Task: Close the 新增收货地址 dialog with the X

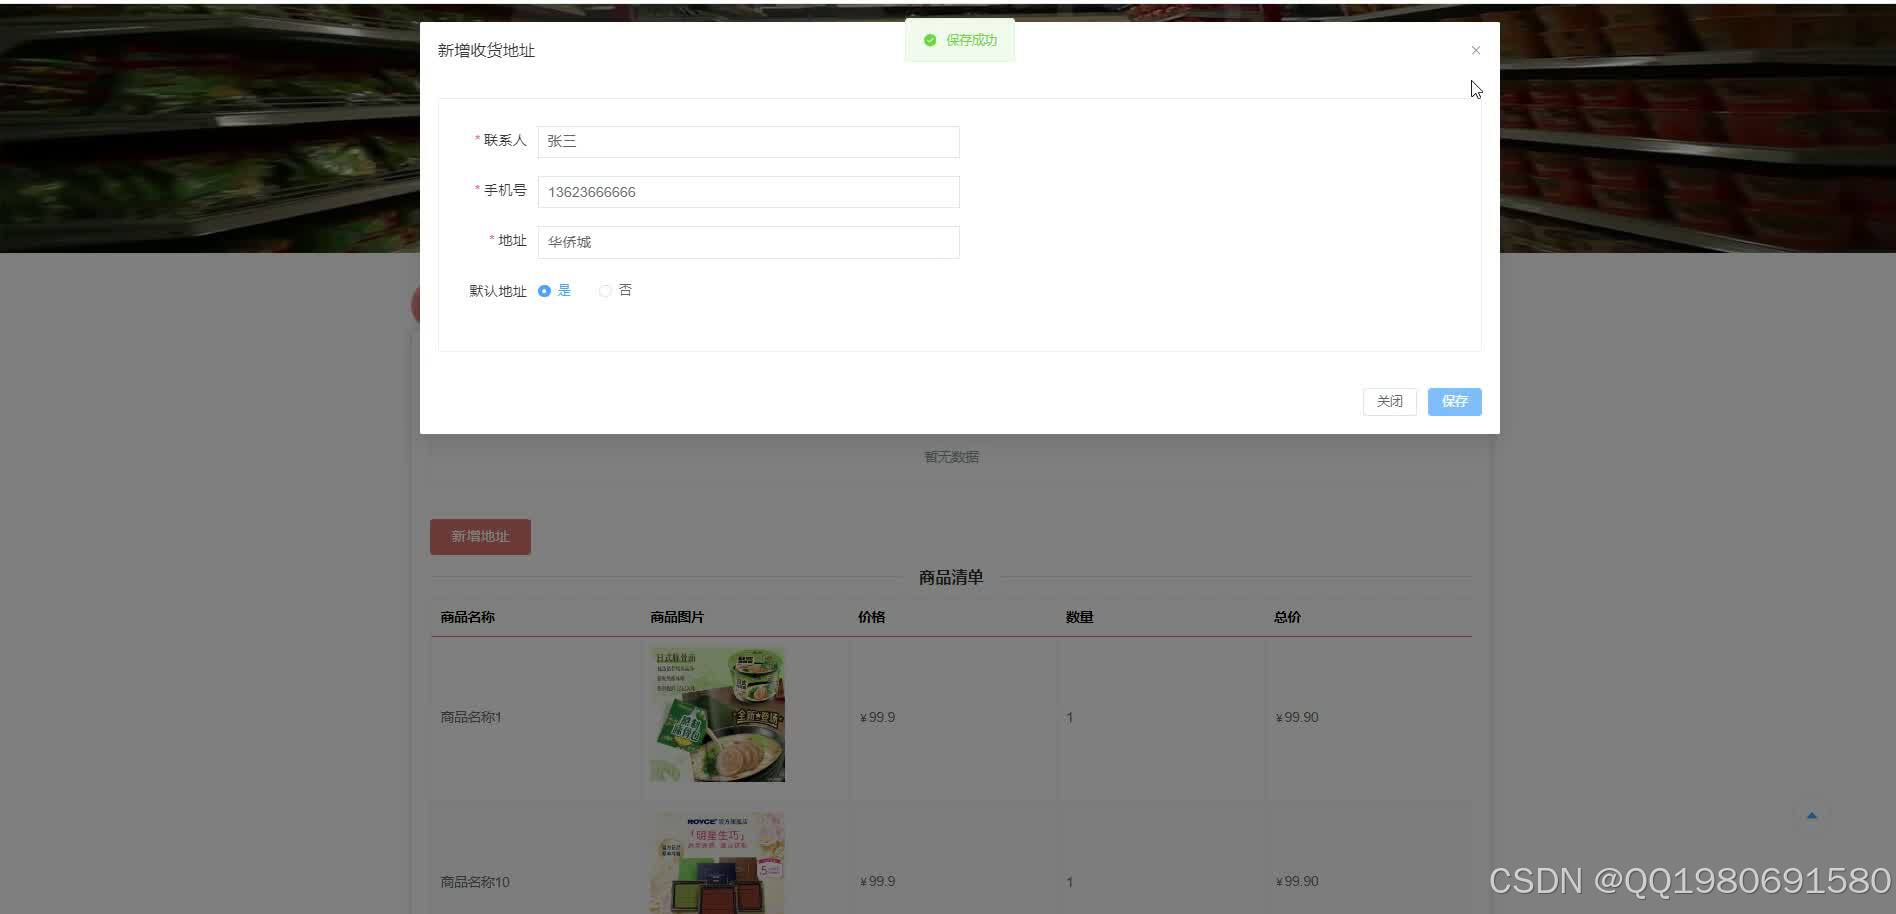Action: click(x=1475, y=50)
